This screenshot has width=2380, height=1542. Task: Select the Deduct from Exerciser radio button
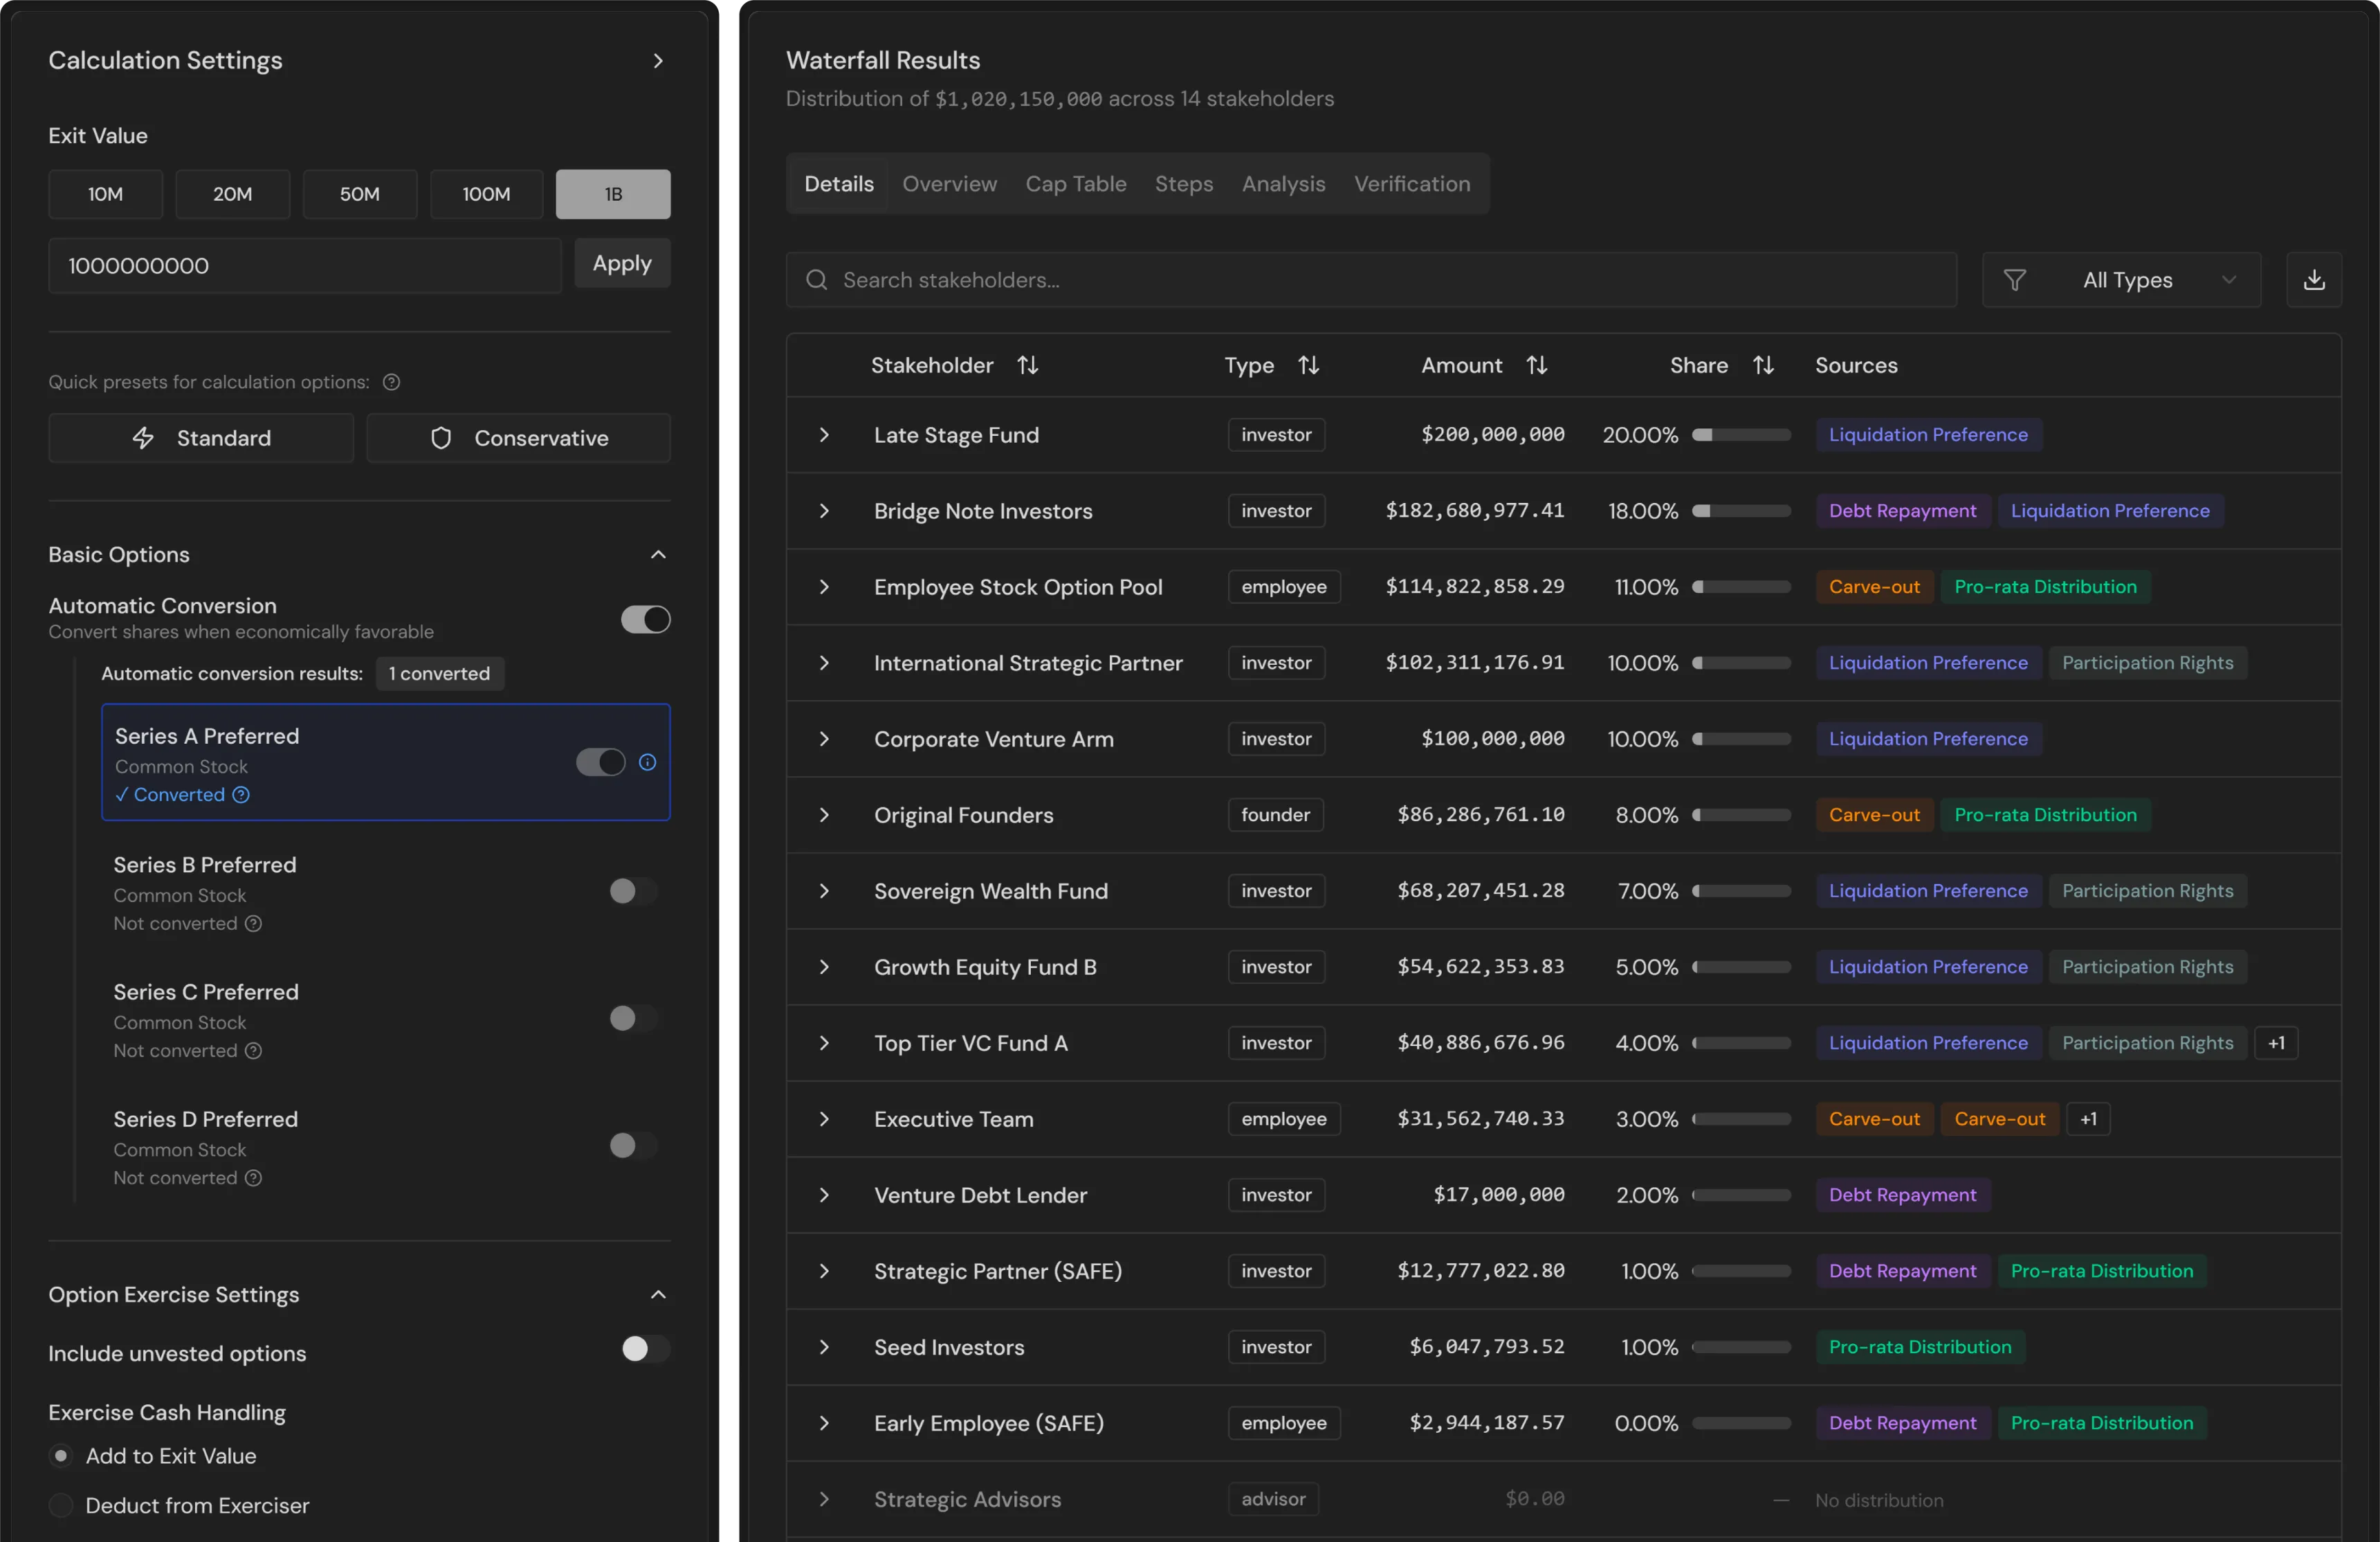tap(60, 1508)
